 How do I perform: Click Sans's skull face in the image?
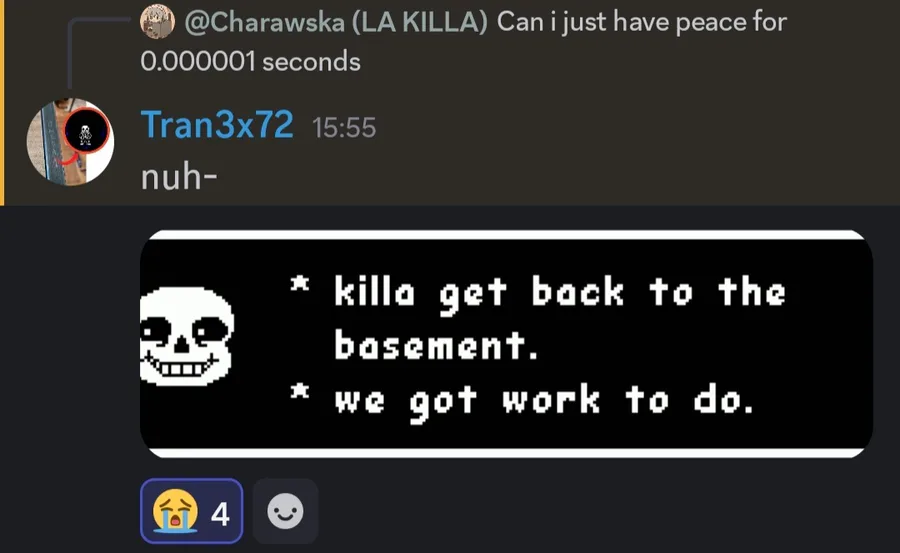point(187,336)
